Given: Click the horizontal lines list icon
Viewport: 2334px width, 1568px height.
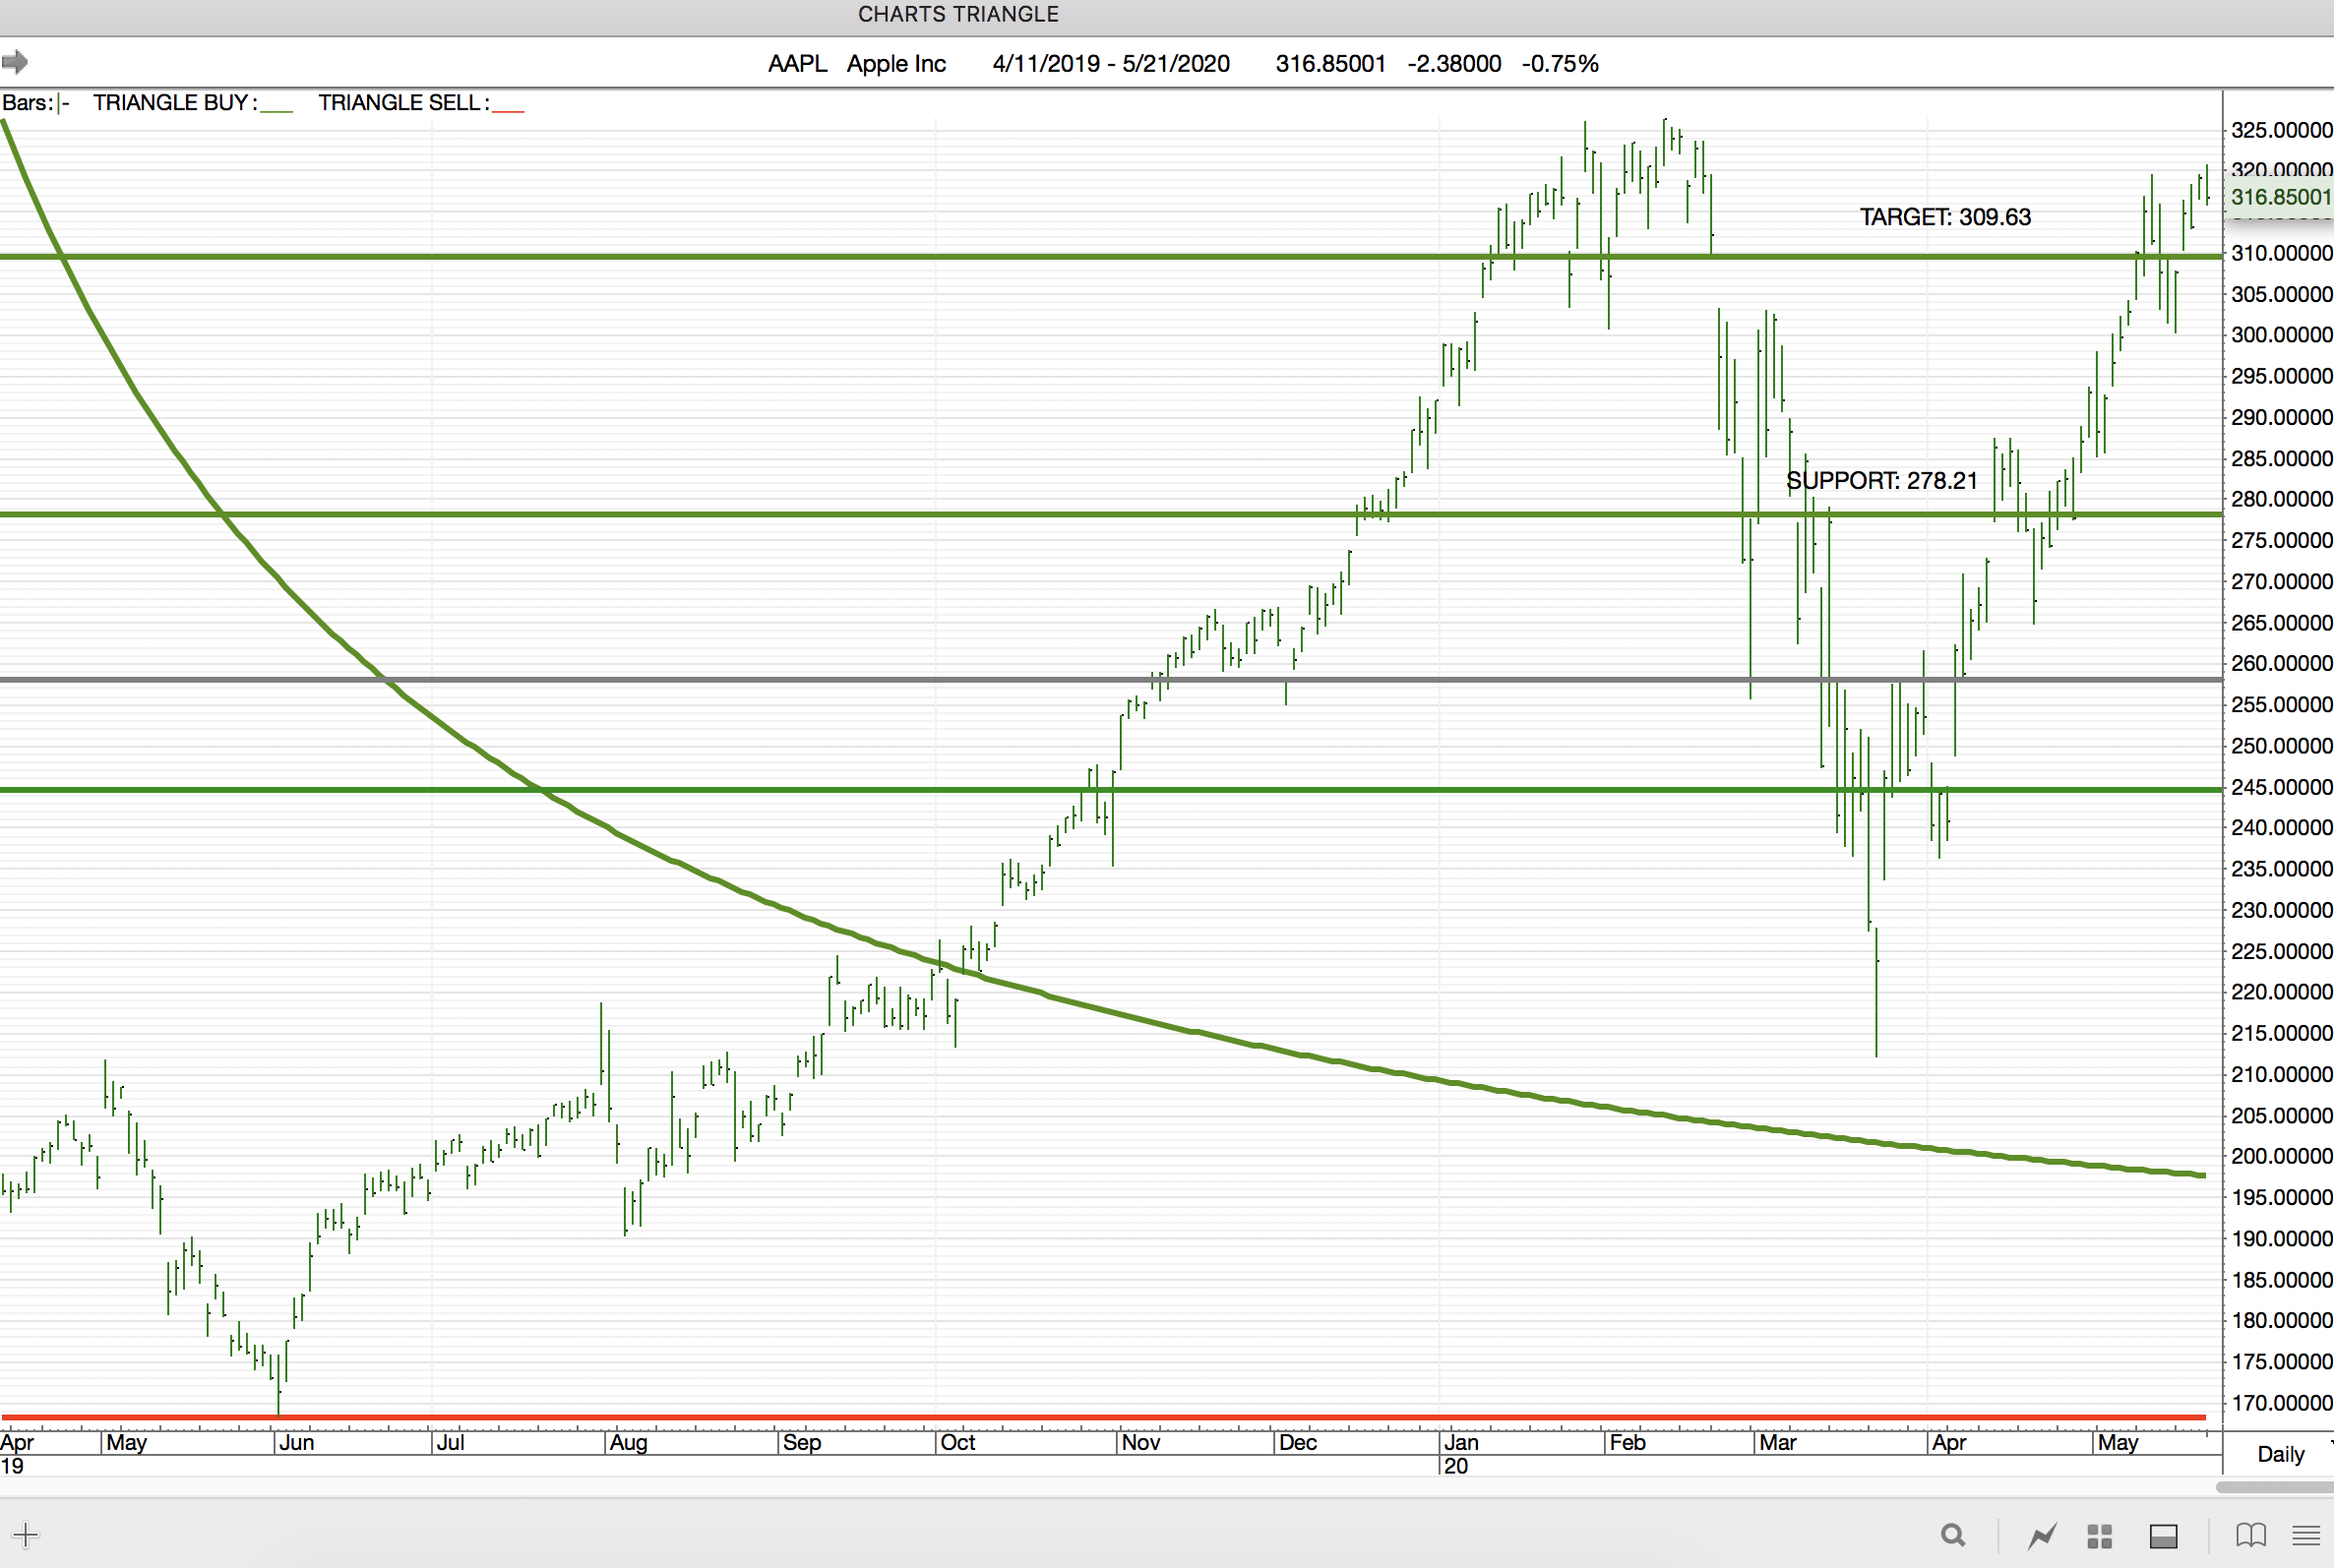Looking at the screenshot, I should coord(2306,1535).
